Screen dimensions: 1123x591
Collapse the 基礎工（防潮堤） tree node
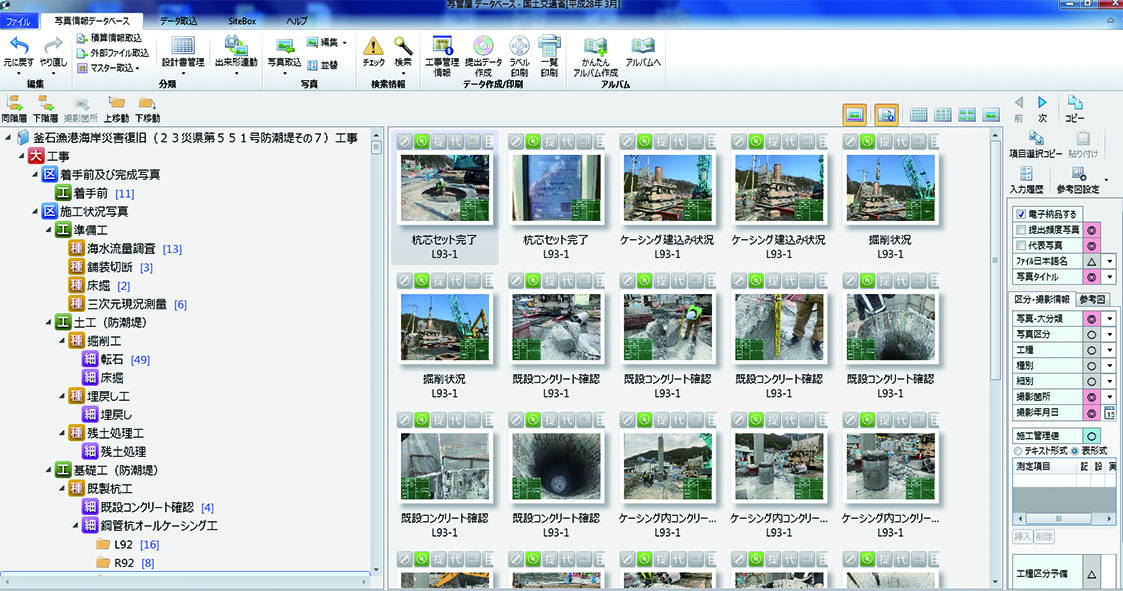point(49,470)
